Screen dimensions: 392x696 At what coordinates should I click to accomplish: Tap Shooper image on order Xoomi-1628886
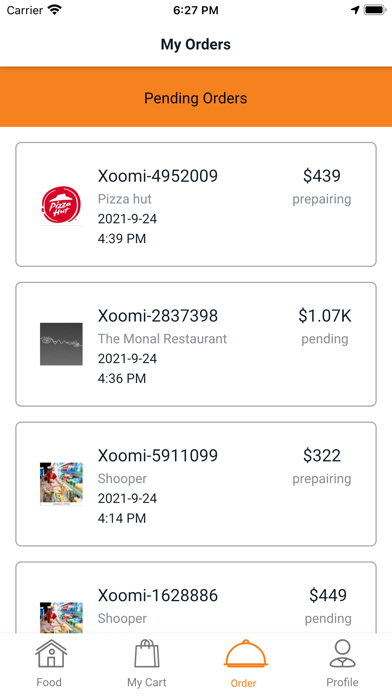(x=61, y=617)
